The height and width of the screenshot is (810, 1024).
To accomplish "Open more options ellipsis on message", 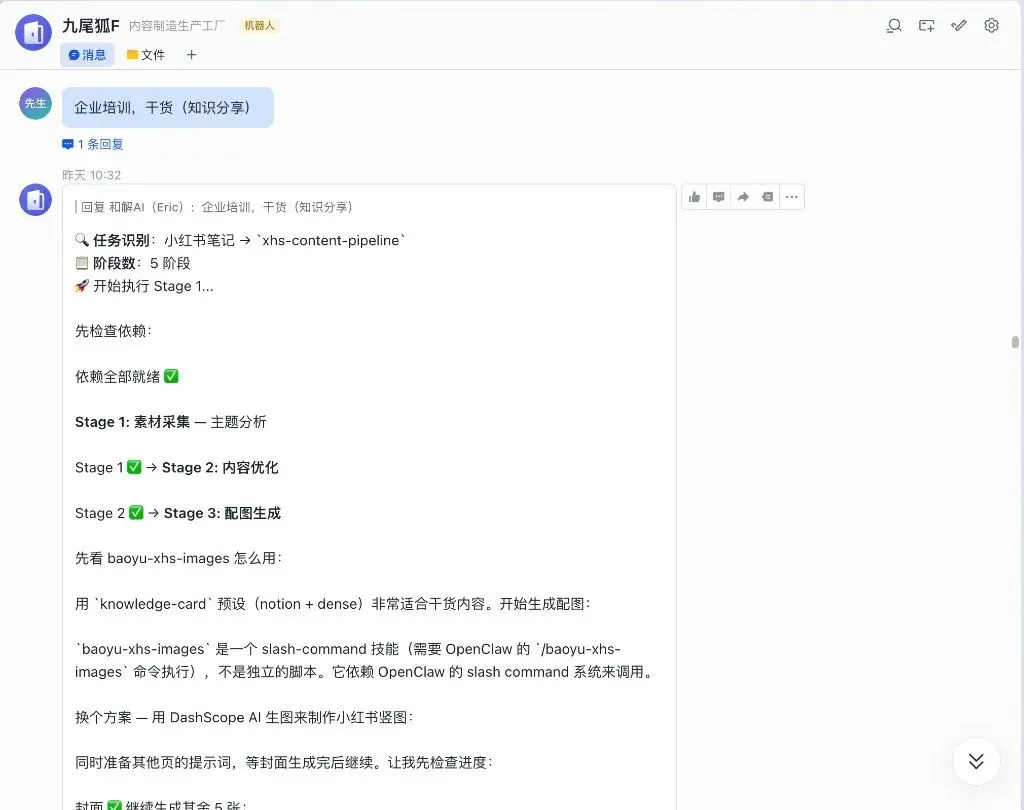I will click(792, 197).
